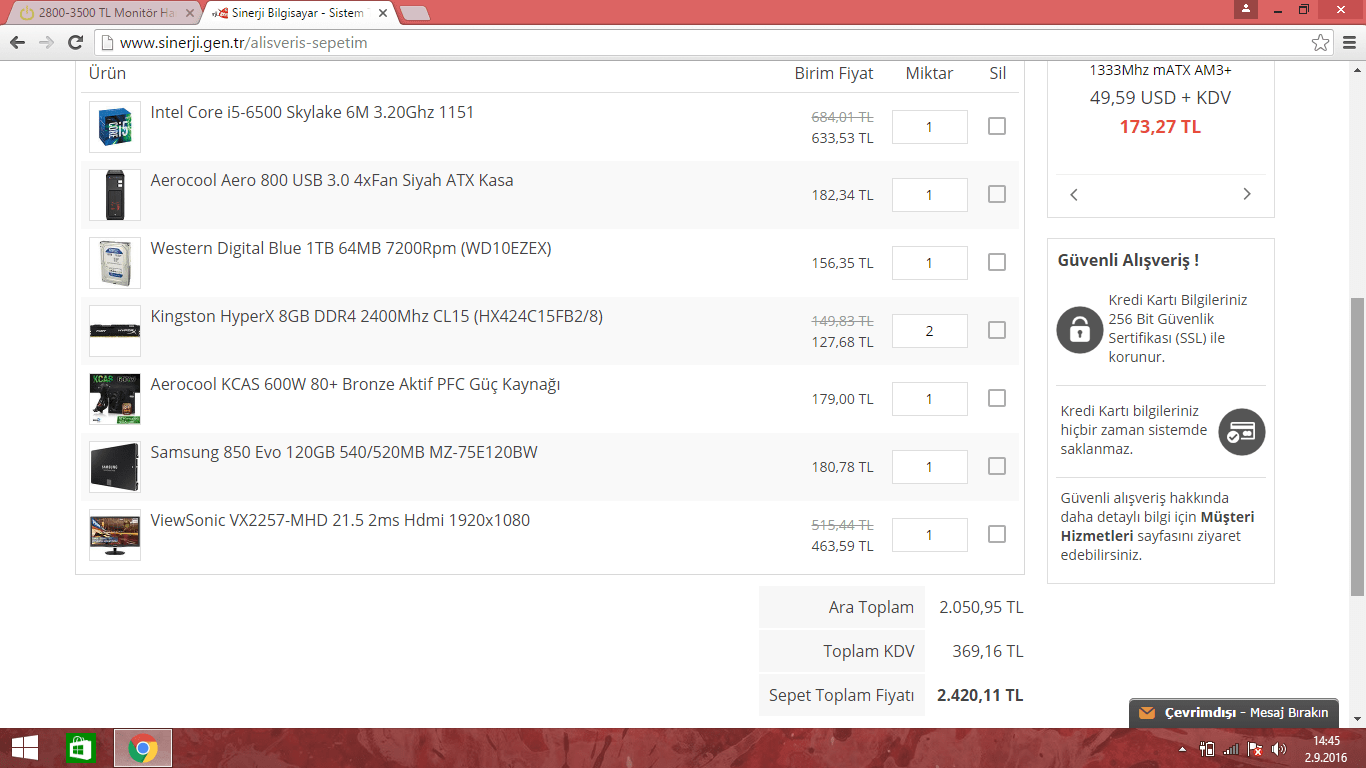Click the Toplam KDV amount 369,16 TL
The height and width of the screenshot is (768, 1366).
click(x=988, y=651)
